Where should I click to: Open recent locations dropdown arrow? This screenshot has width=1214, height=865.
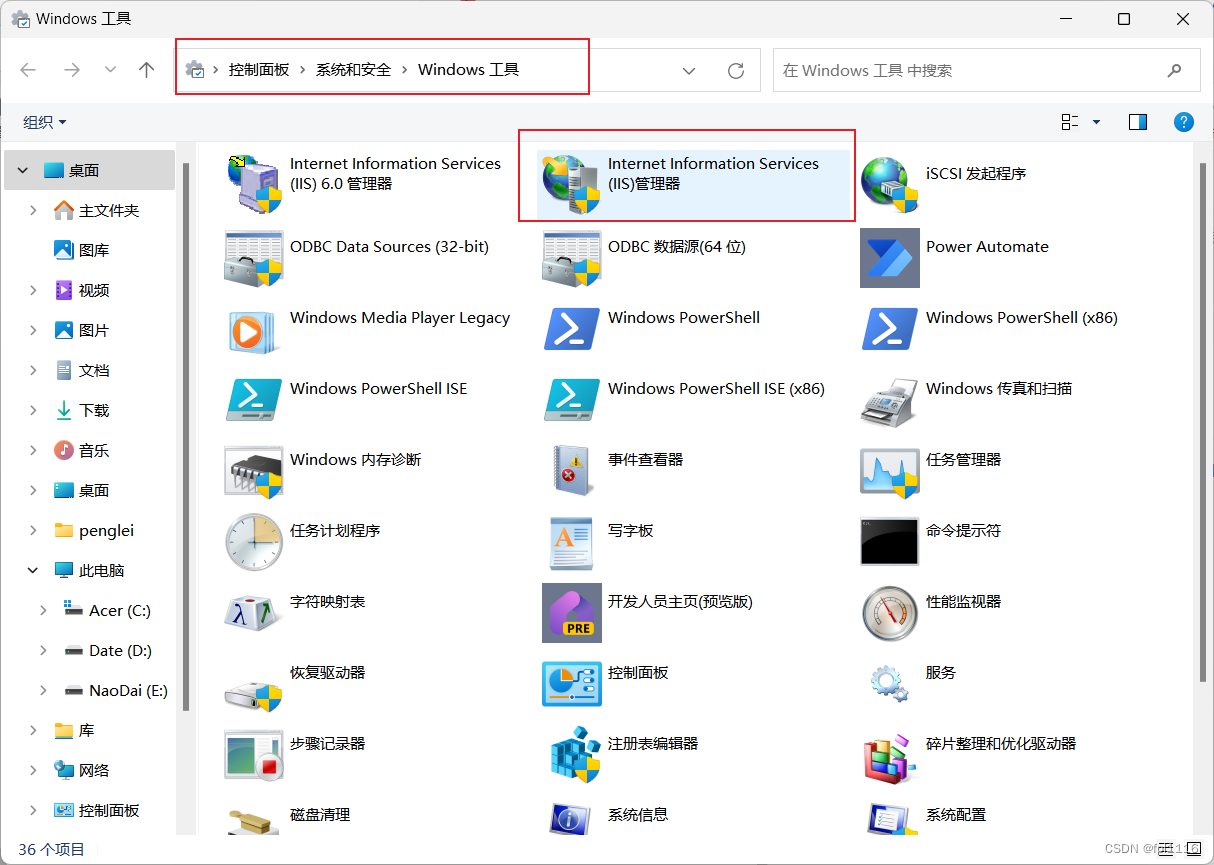[x=110, y=70]
